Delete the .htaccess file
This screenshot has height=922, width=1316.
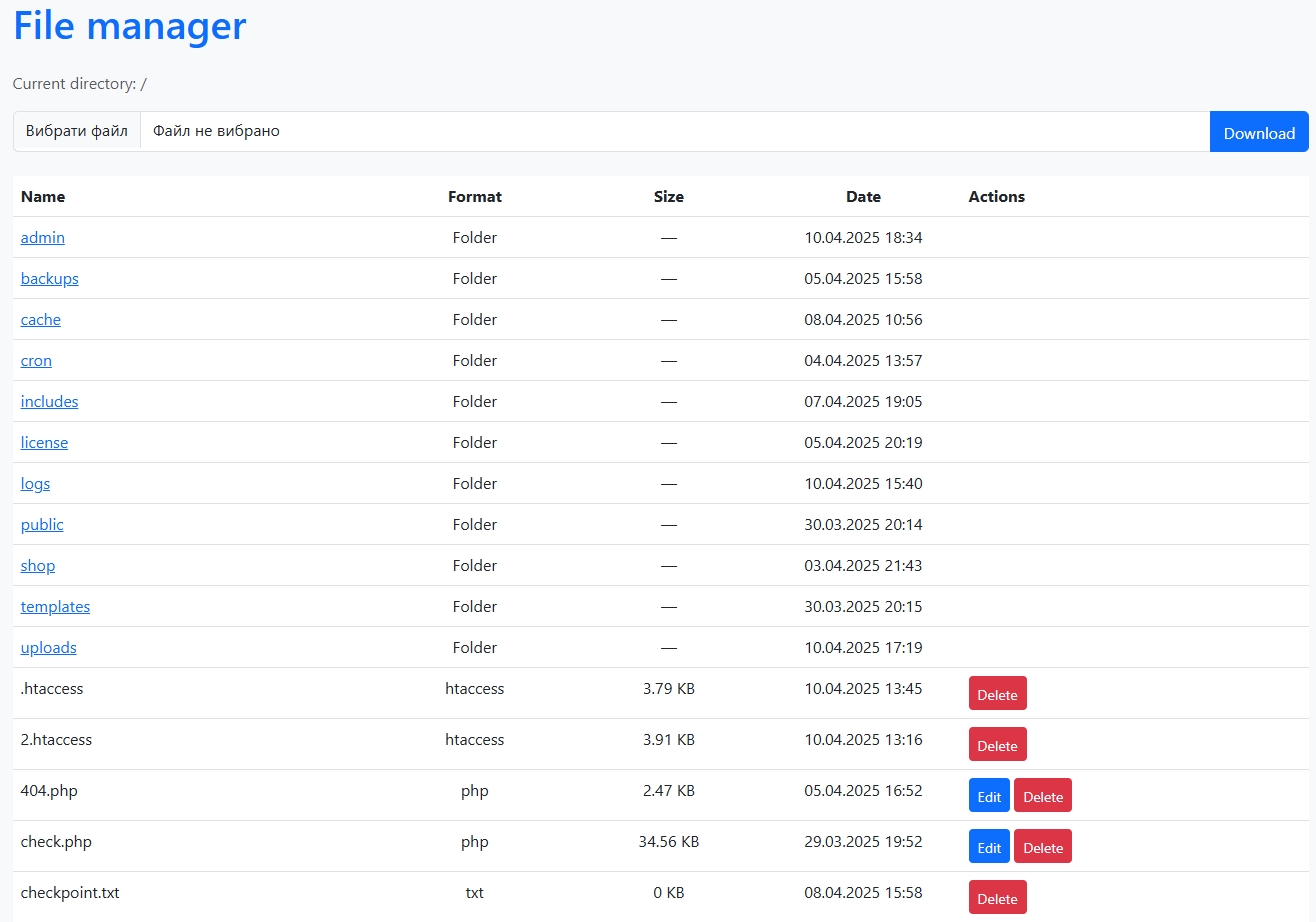click(x=997, y=694)
